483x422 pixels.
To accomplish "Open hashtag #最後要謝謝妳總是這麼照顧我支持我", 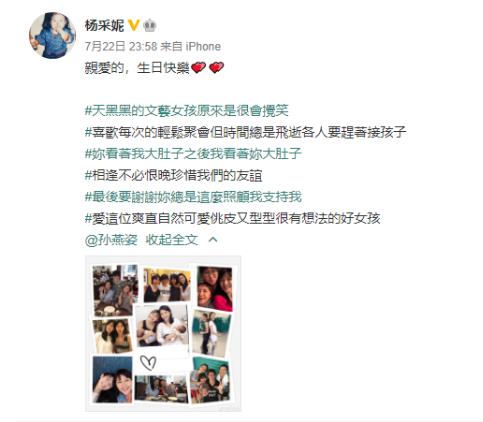I will pyautogui.click(x=193, y=197).
